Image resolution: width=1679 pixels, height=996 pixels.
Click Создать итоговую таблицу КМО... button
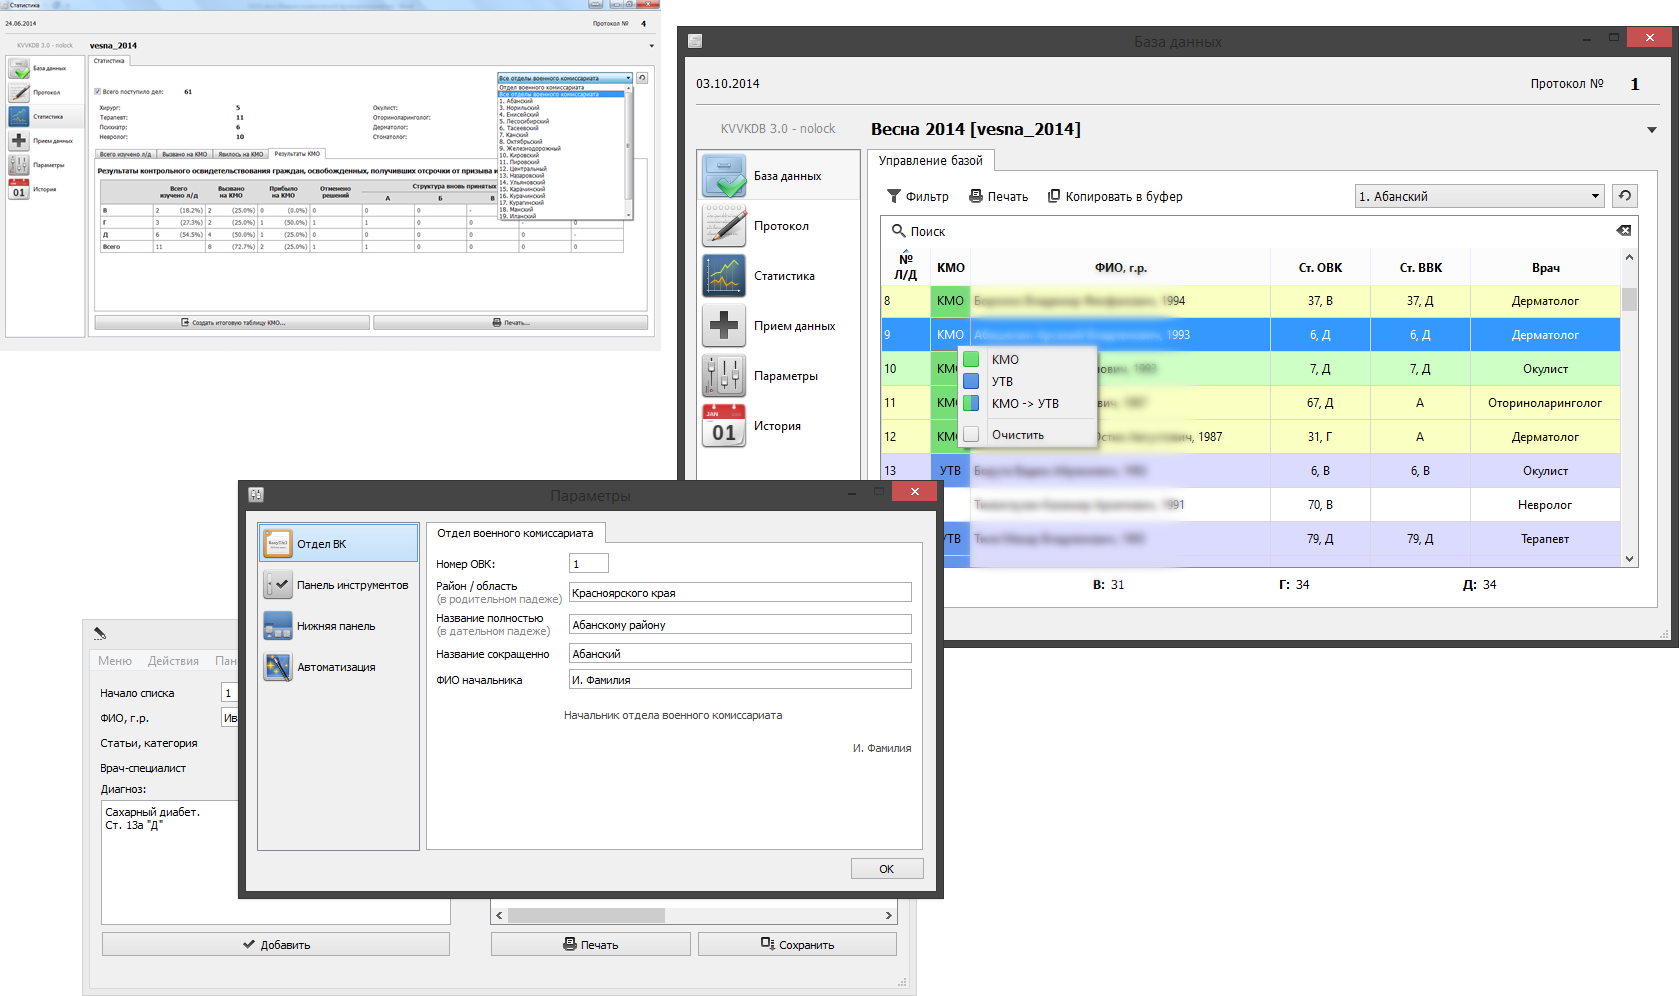[232, 323]
